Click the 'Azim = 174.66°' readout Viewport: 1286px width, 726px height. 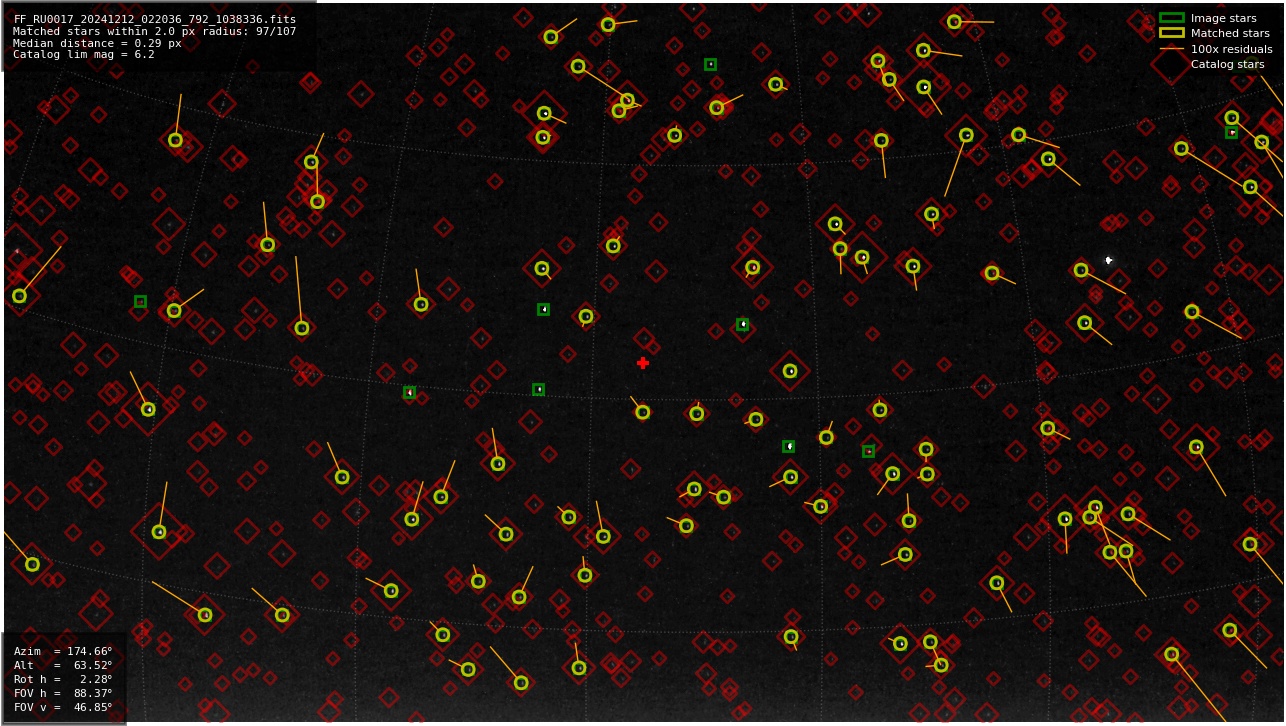63,651
